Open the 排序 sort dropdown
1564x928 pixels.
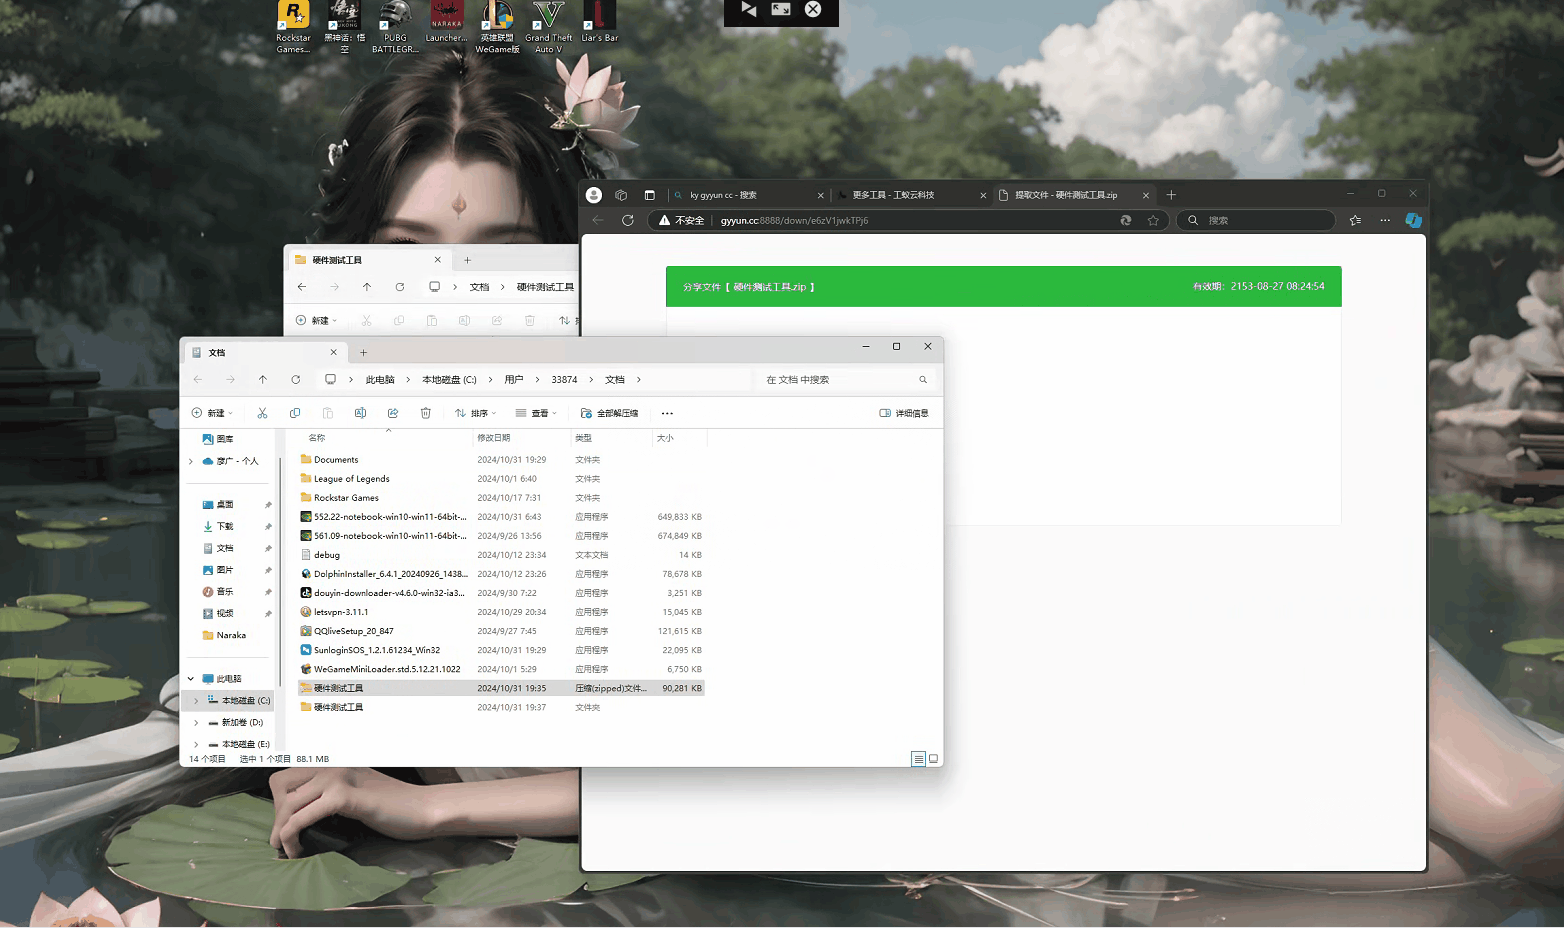click(476, 413)
